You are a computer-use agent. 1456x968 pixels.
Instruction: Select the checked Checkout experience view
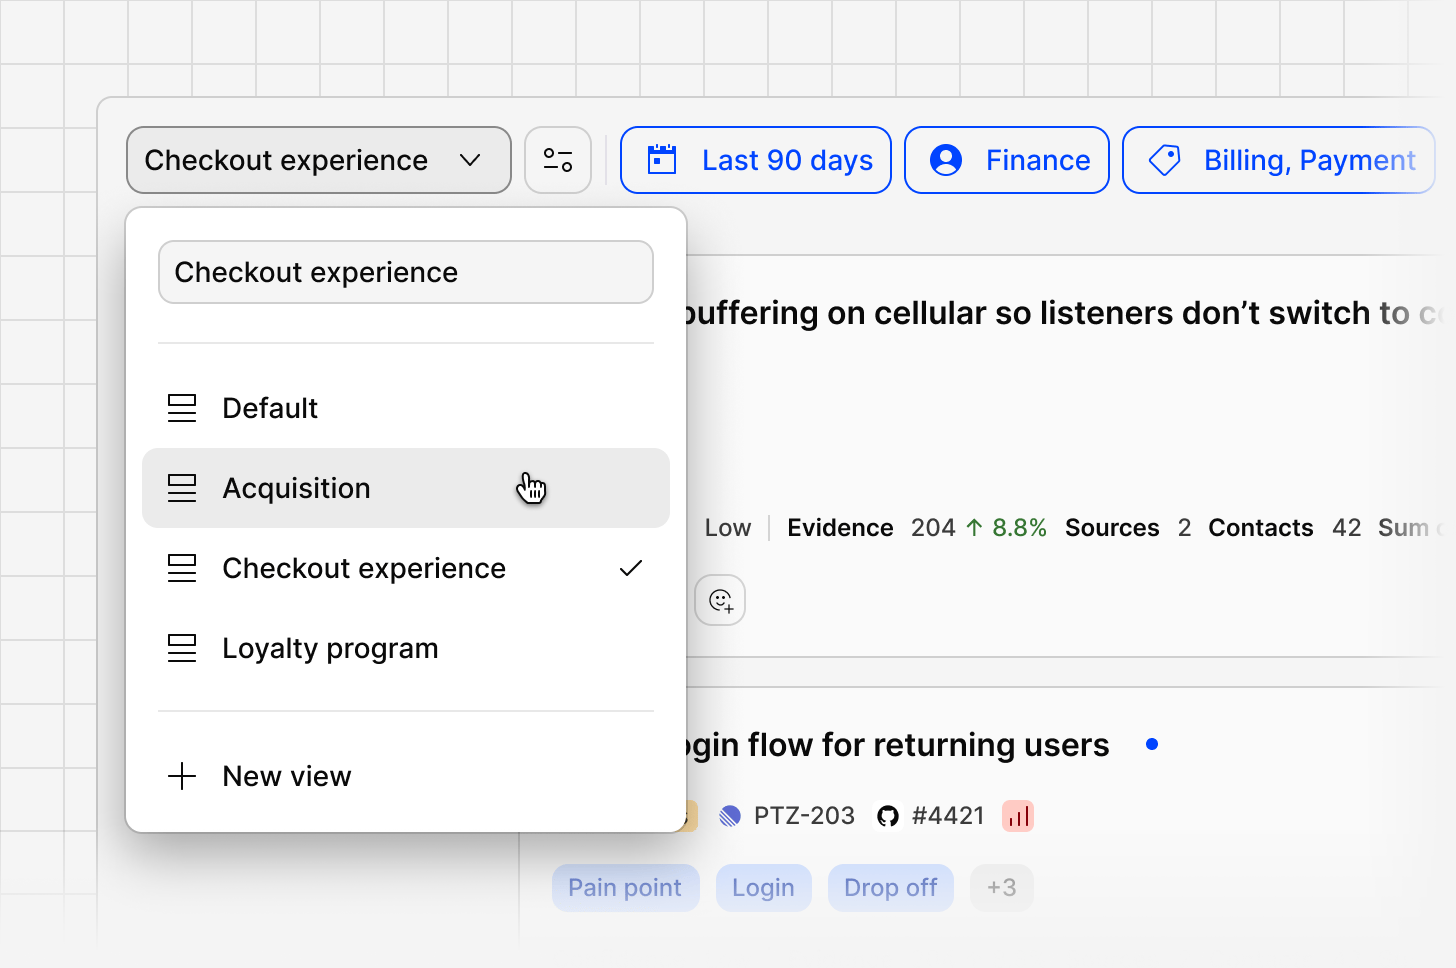(406, 568)
